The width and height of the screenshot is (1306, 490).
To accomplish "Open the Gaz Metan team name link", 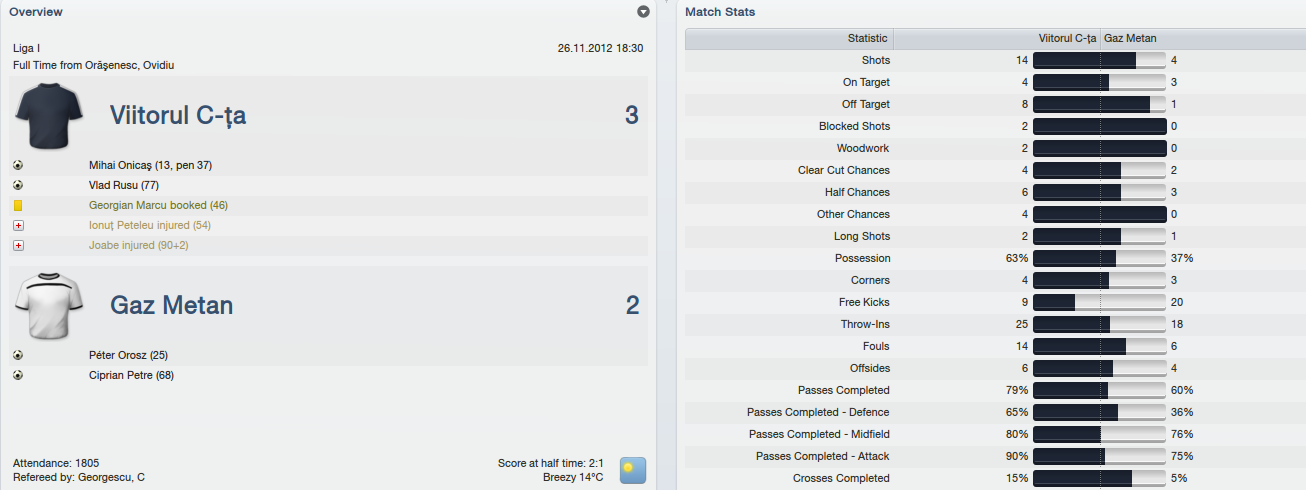I will [x=171, y=305].
